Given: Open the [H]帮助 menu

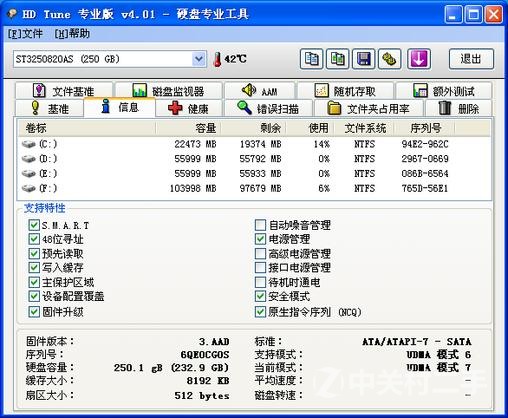Looking at the screenshot, I should click(x=72, y=34).
